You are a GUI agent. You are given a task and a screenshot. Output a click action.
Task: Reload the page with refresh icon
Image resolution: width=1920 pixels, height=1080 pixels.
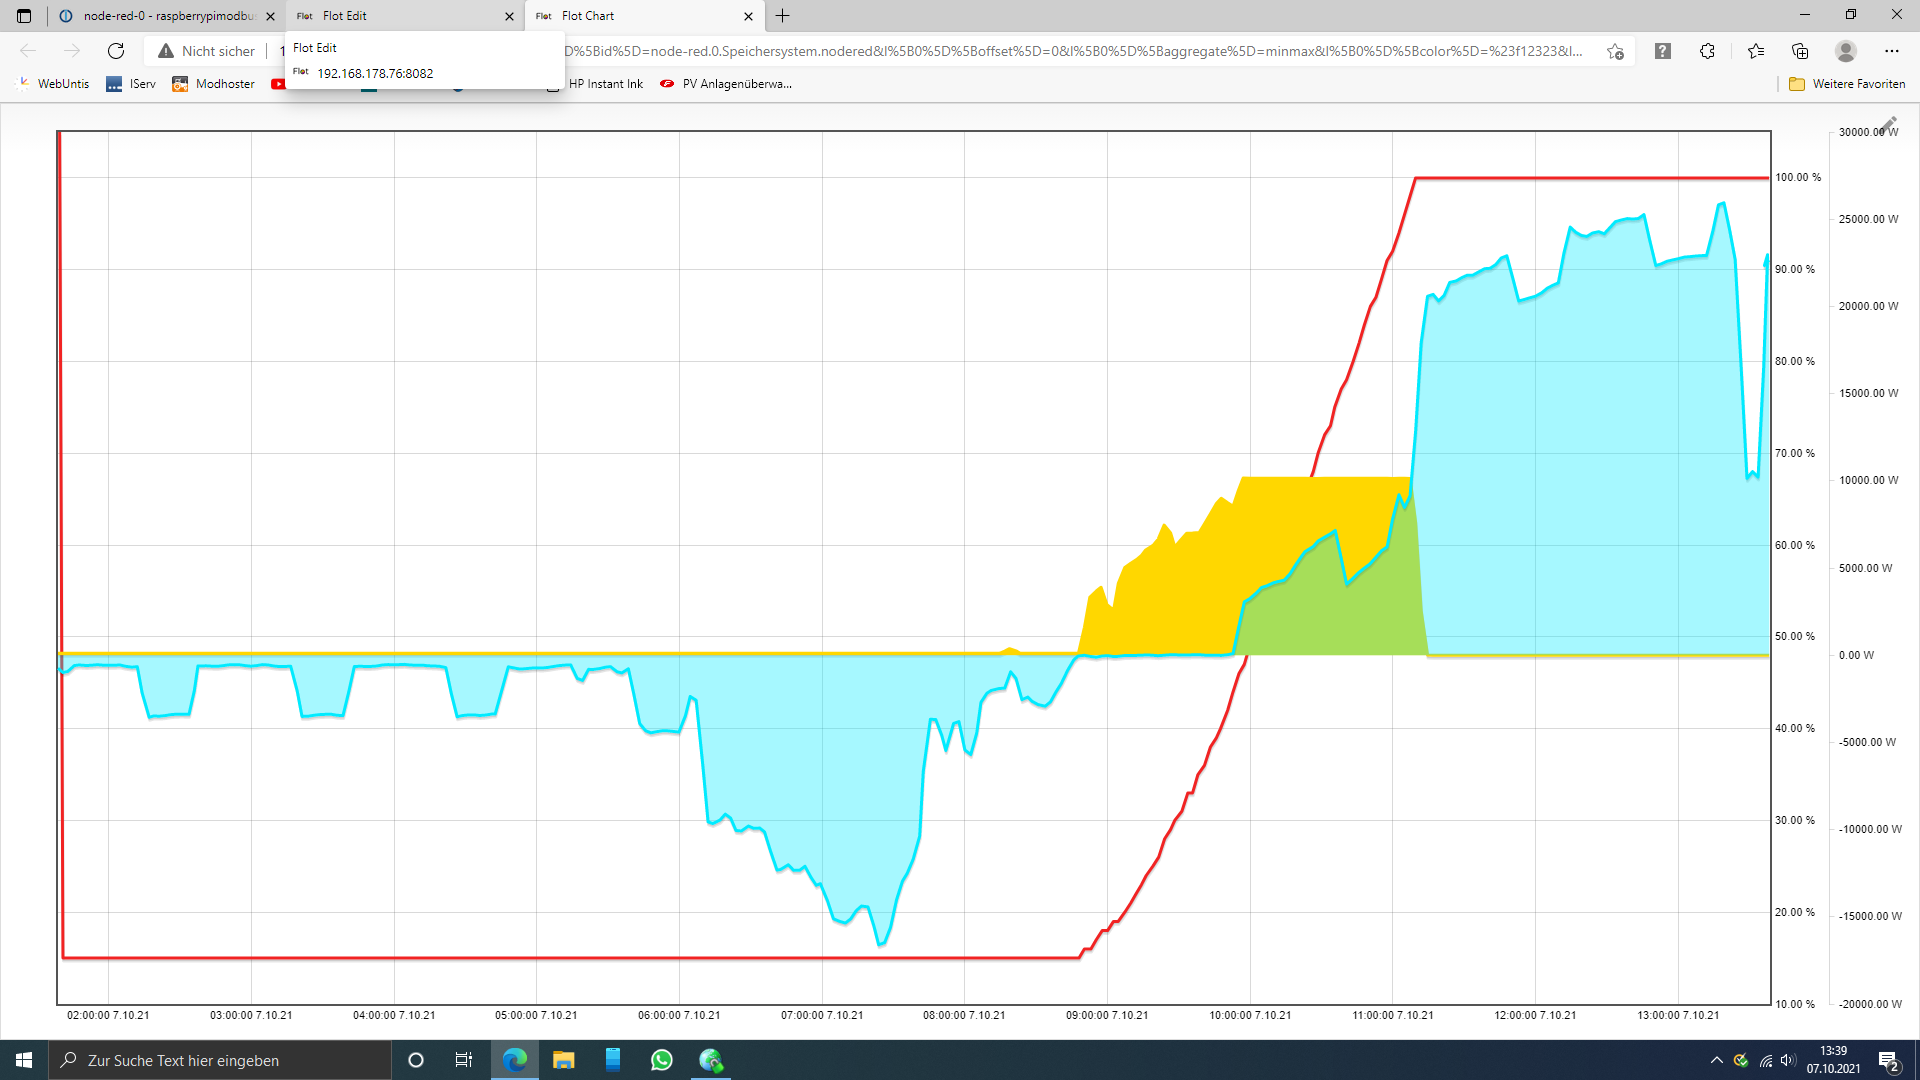click(116, 51)
